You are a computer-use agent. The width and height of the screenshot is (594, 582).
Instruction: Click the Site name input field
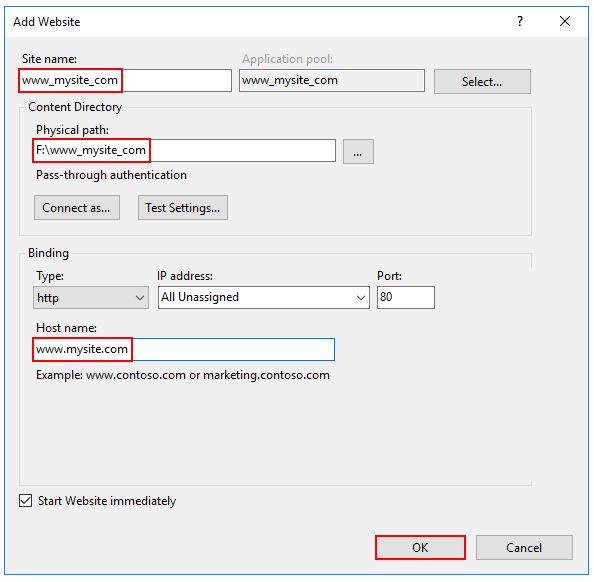[125, 80]
